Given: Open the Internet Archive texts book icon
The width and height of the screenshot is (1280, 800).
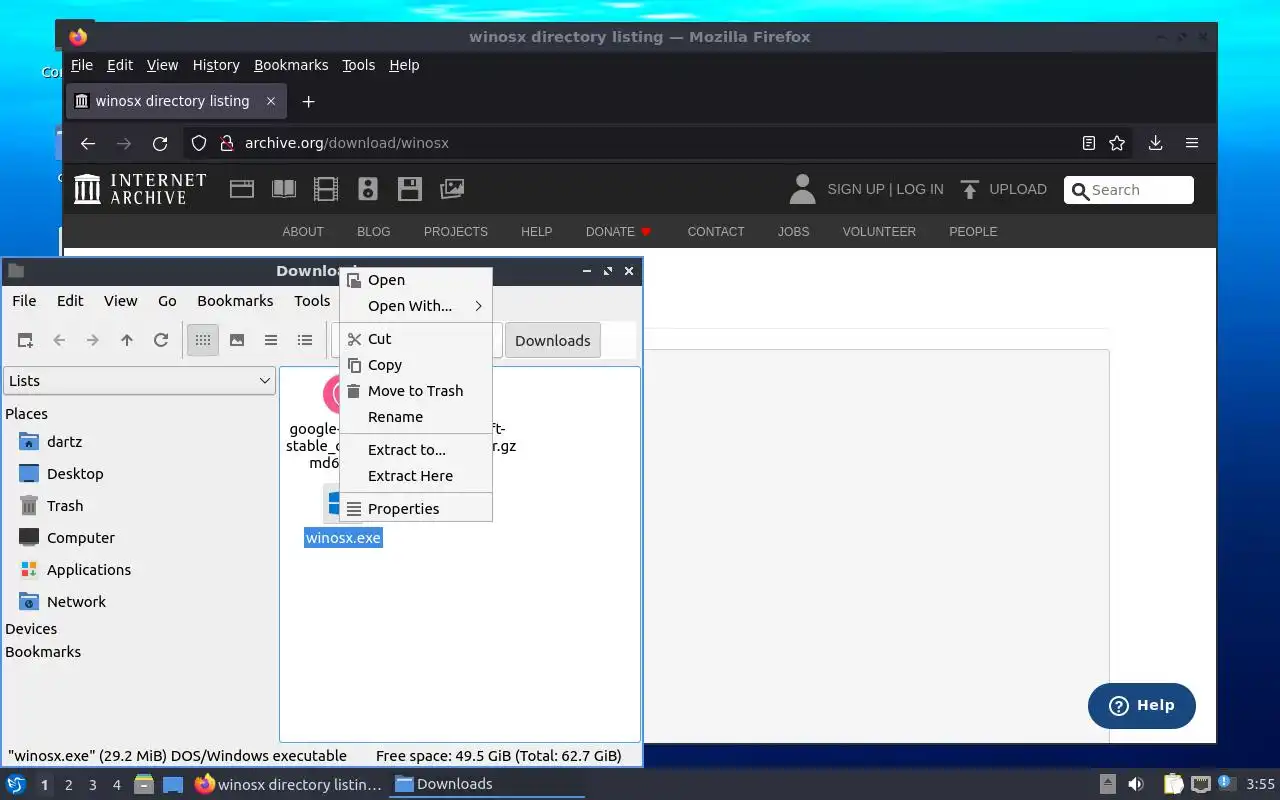Looking at the screenshot, I should 284,189.
